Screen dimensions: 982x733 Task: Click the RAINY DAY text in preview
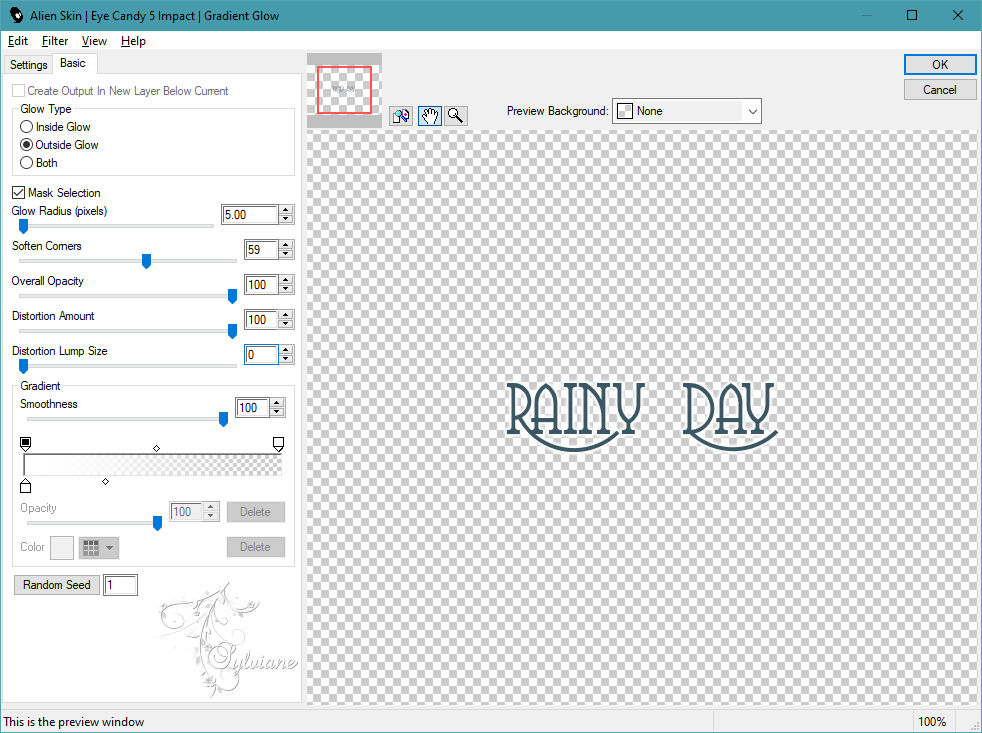pos(642,416)
